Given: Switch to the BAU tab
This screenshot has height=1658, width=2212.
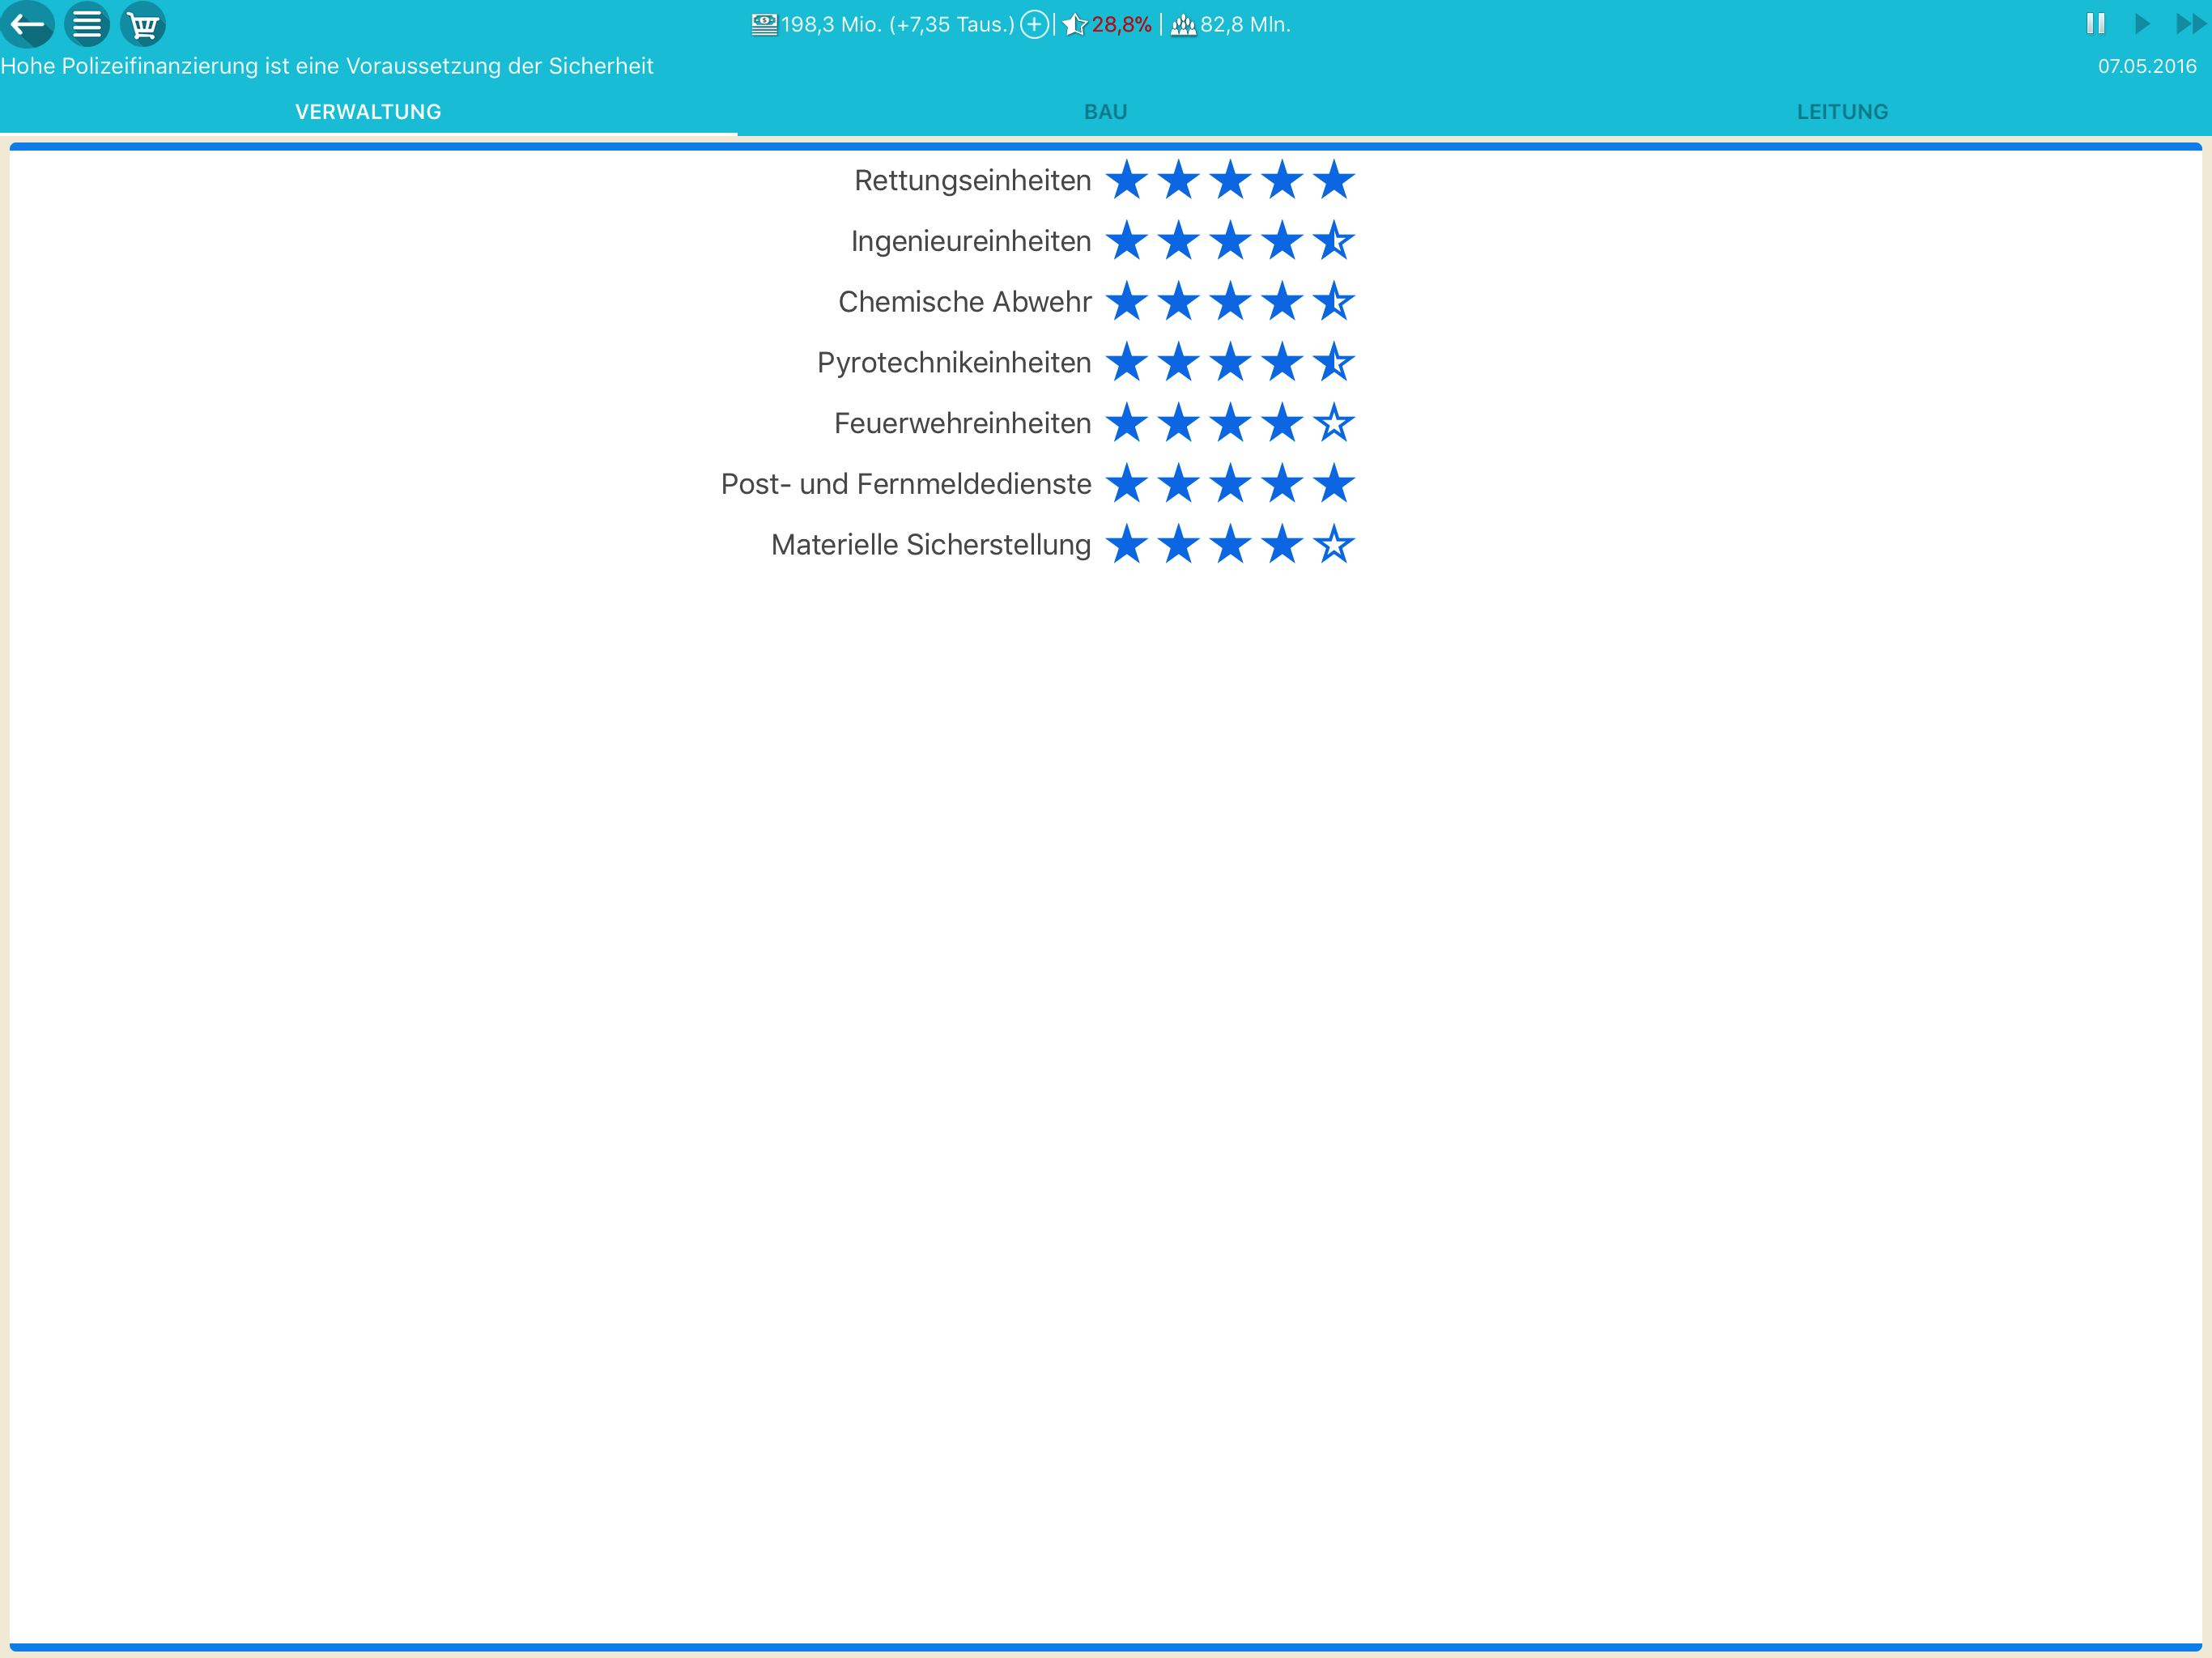Looking at the screenshot, I should pyautogui.click(x=1105, y=111).
